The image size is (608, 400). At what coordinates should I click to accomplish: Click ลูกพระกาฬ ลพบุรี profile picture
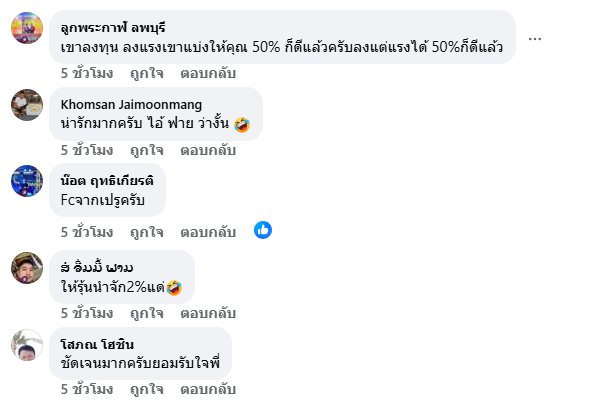(26, 28)
